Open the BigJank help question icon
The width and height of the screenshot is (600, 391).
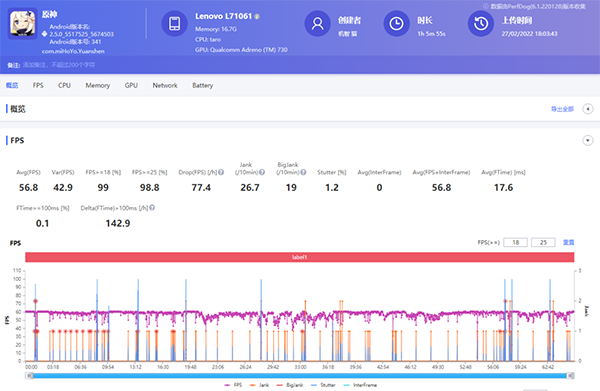tap(303, 173)
